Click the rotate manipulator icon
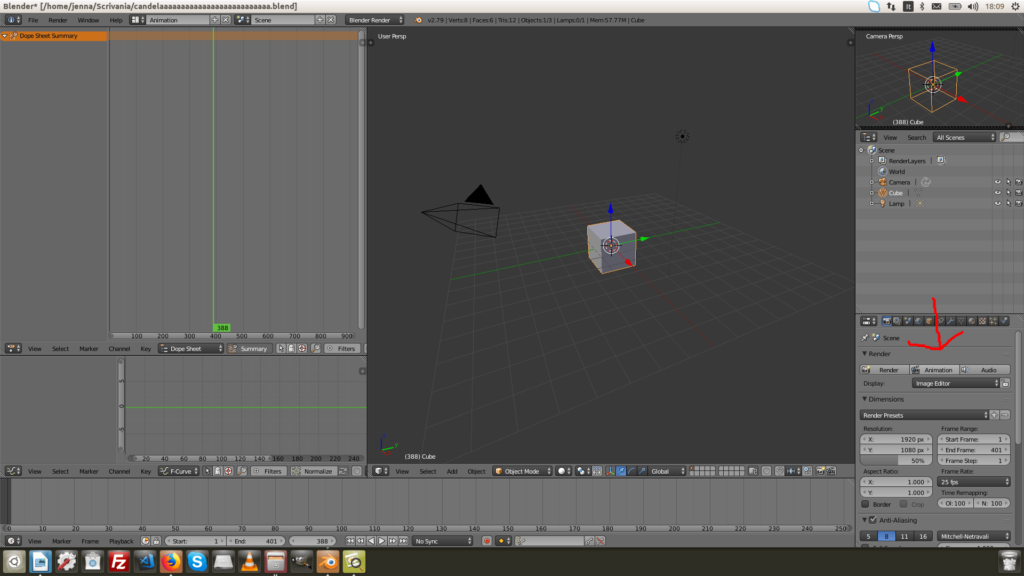The image size is (1024, 576). [632, 471]
